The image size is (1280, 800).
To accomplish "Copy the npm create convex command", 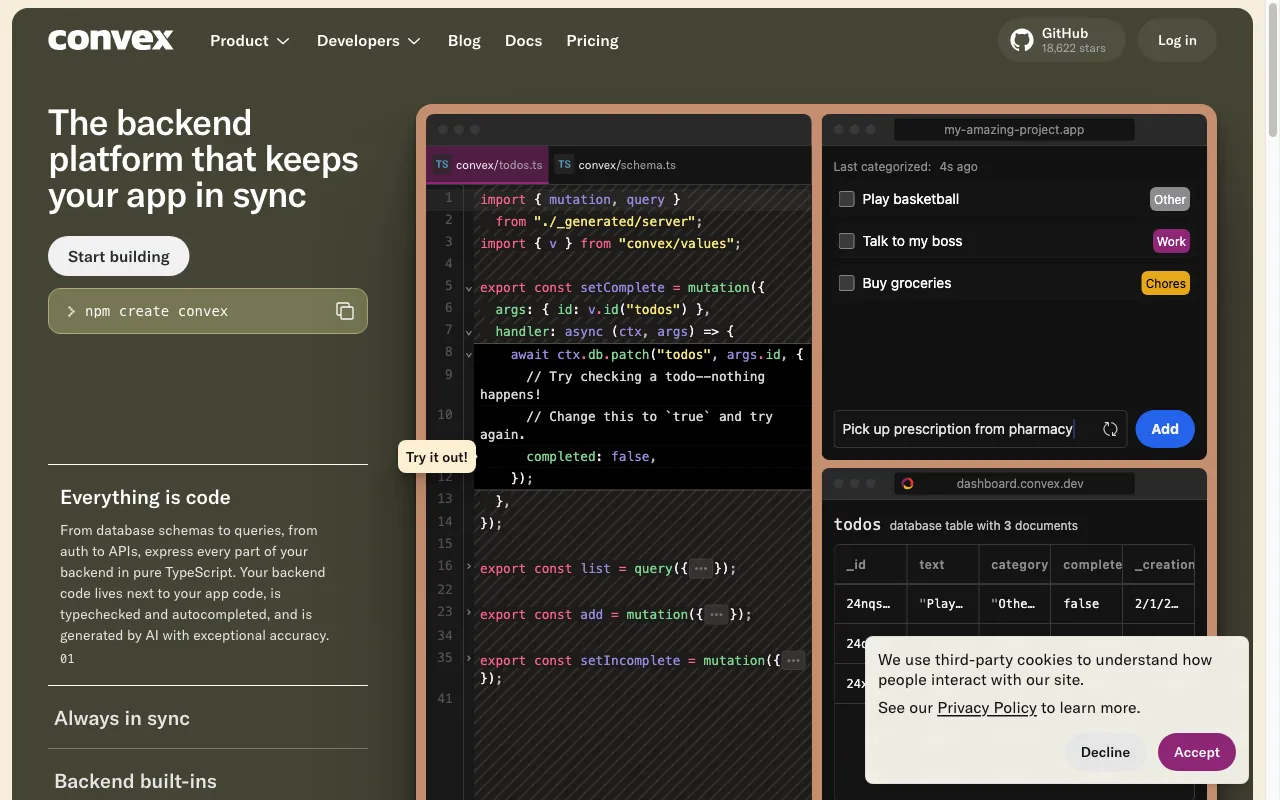I will (x=345, y=311).
